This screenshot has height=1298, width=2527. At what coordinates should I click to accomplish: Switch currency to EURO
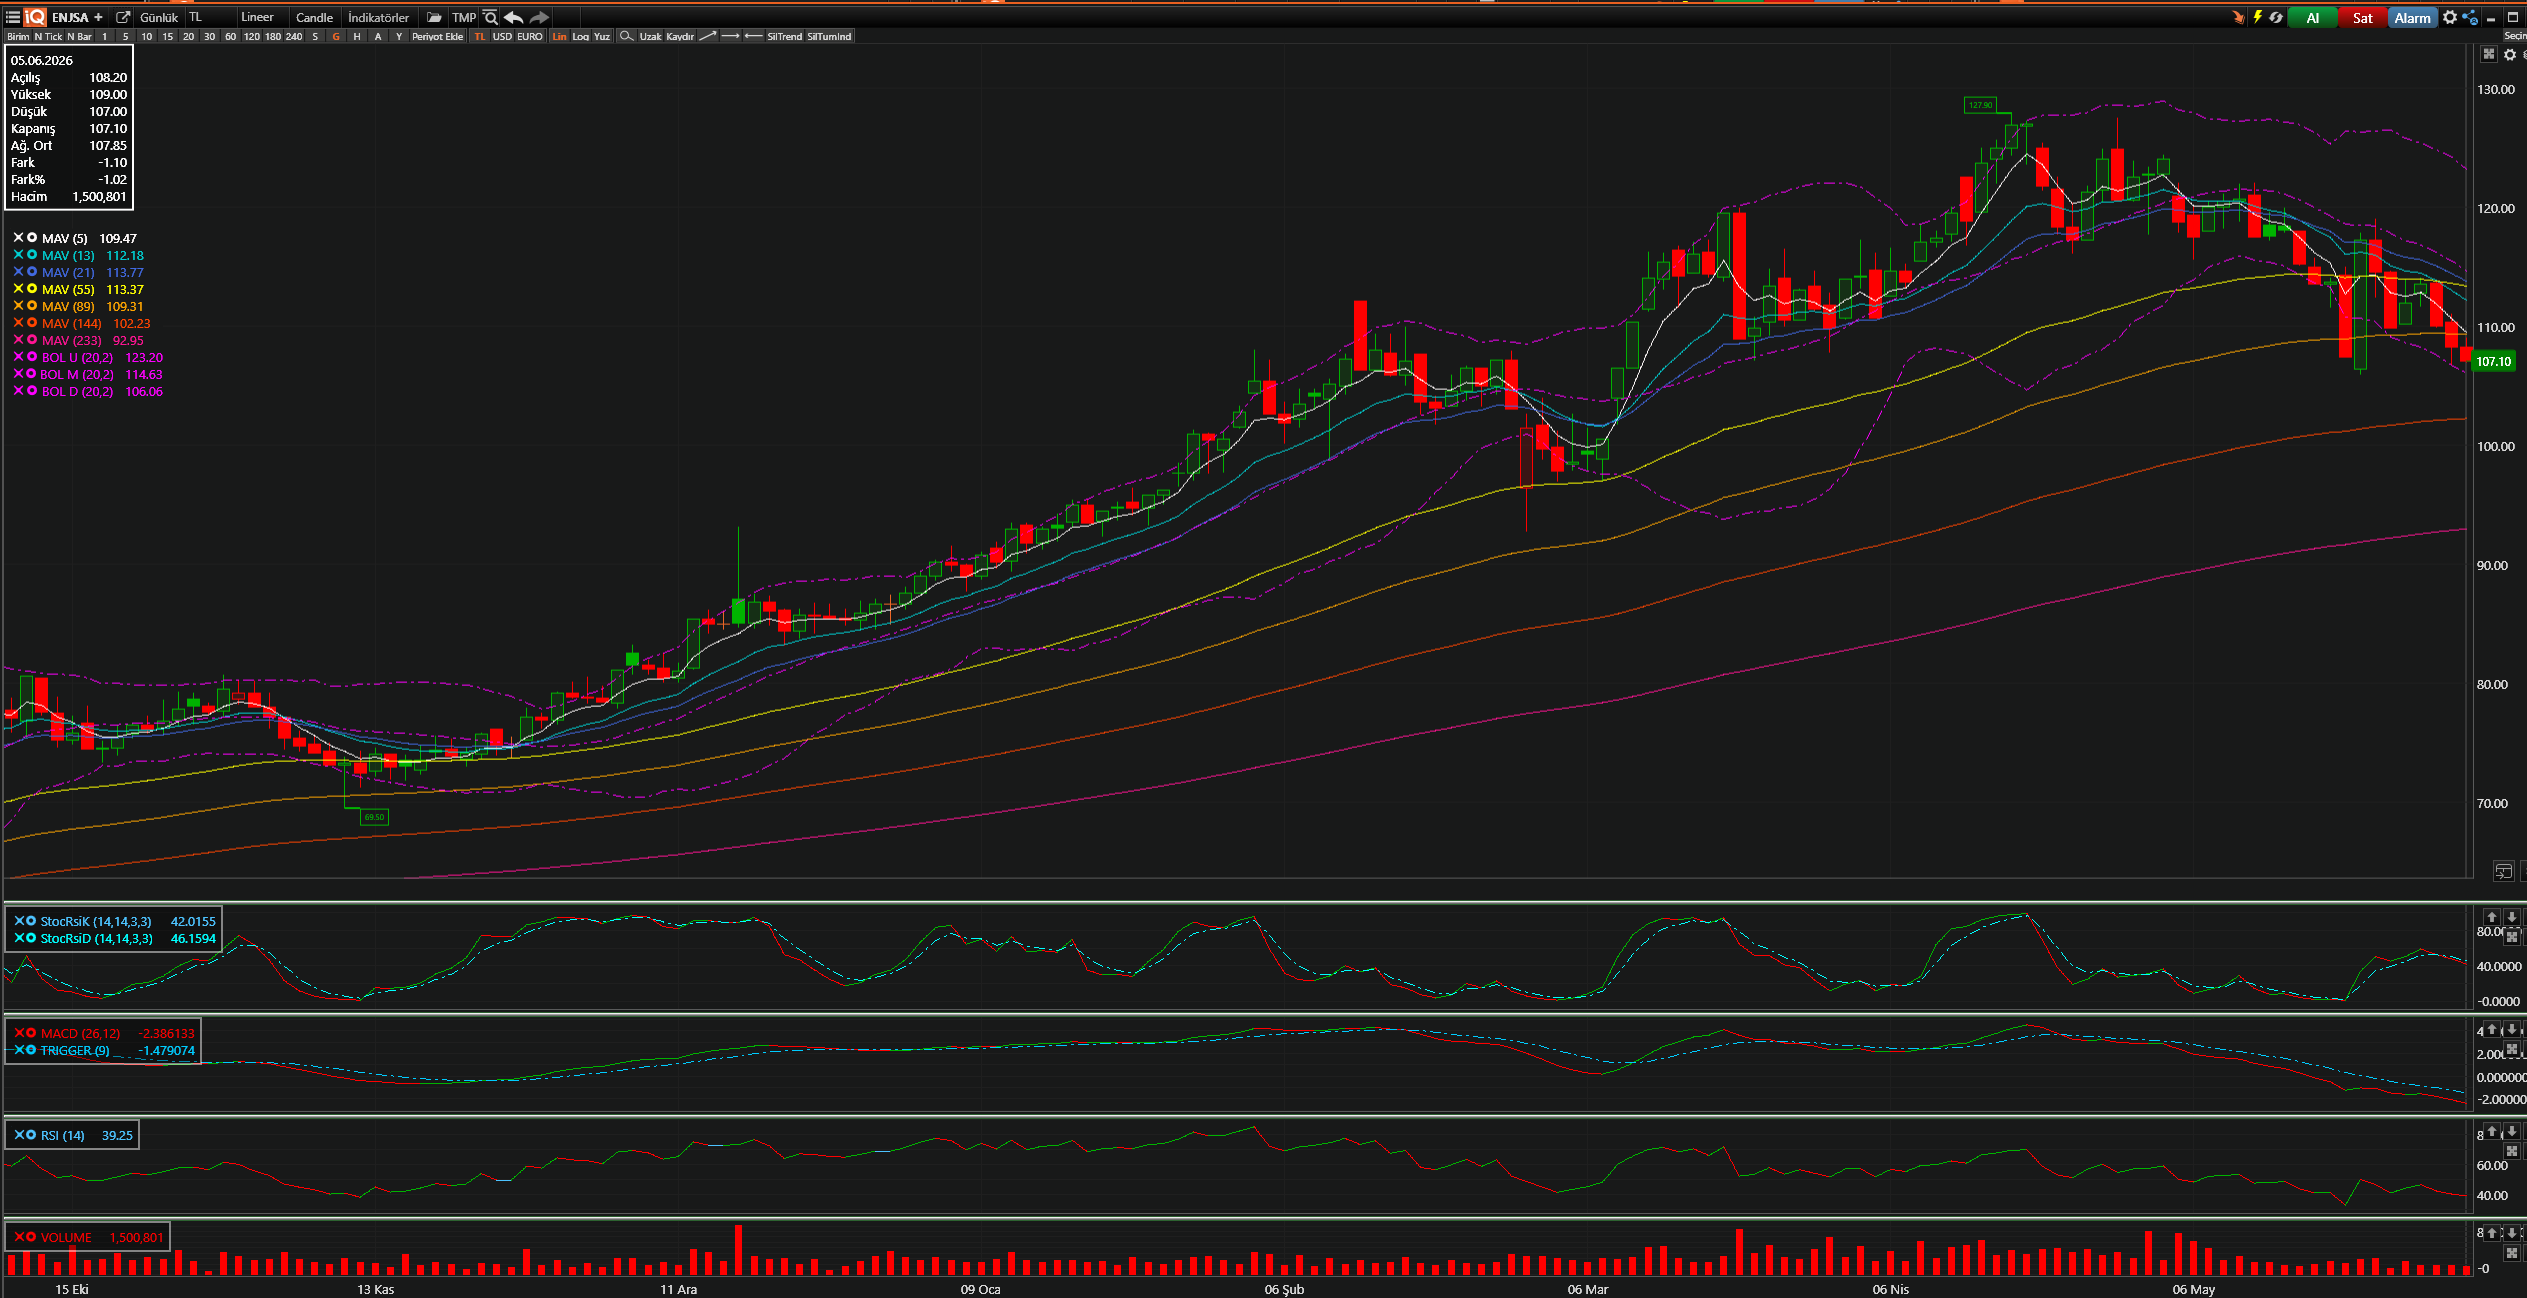click(530, 36)
